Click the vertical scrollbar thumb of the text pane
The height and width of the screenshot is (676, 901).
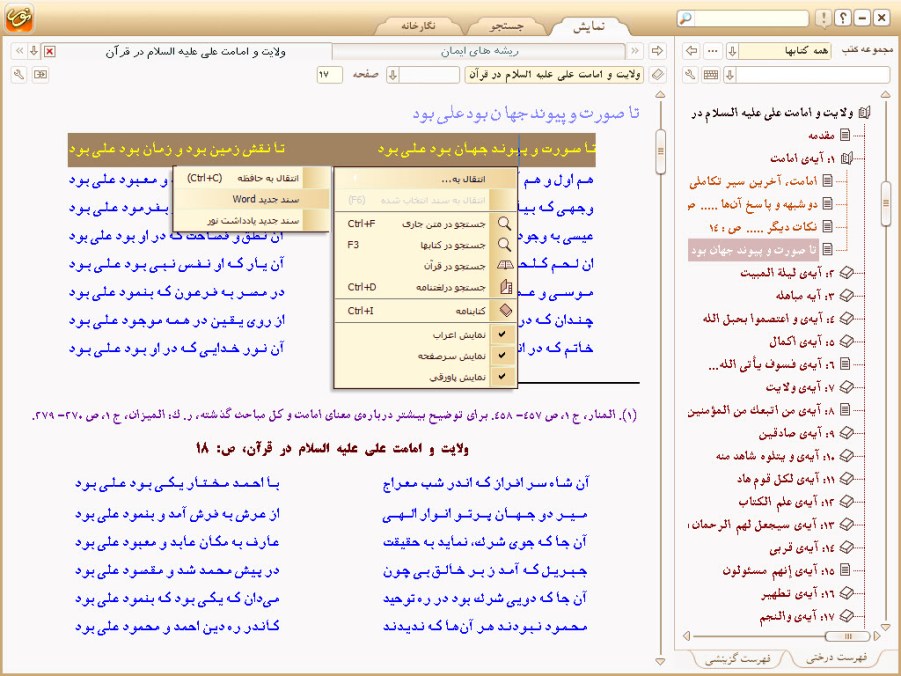[660, 152]
